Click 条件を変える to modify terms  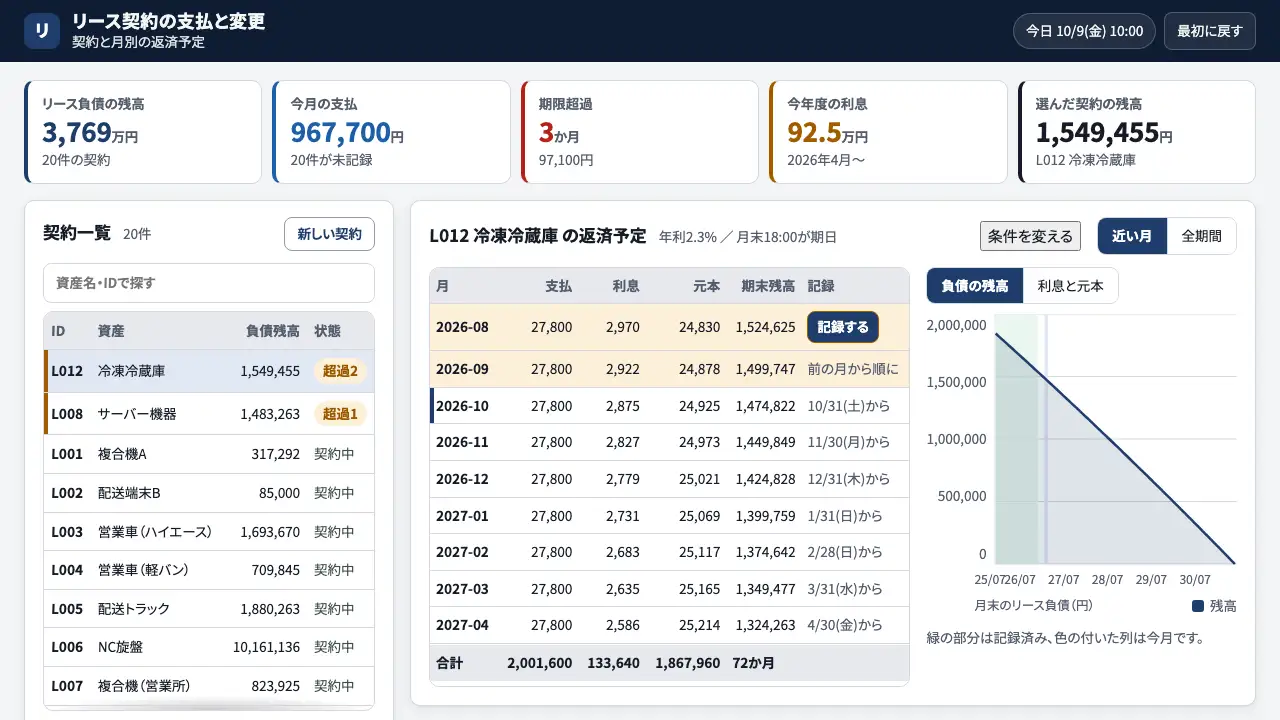(x=1030, y=236)
